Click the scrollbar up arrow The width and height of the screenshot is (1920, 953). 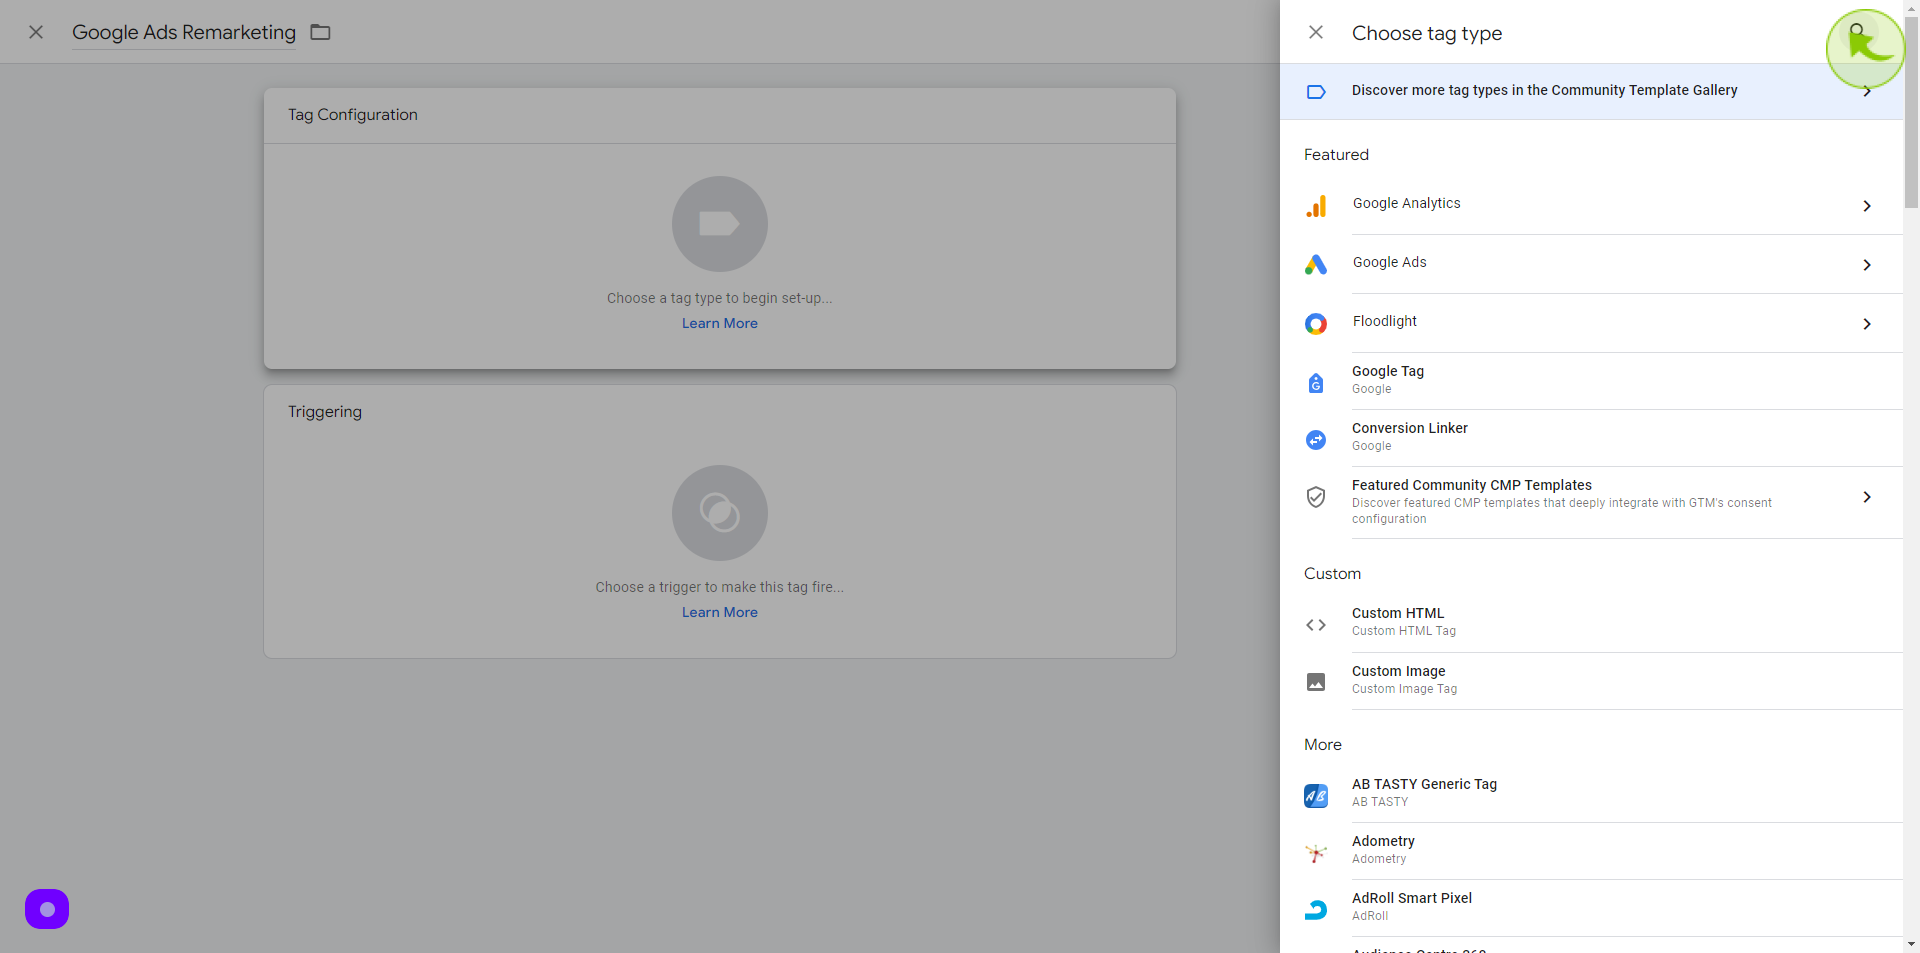[1911, 7]
